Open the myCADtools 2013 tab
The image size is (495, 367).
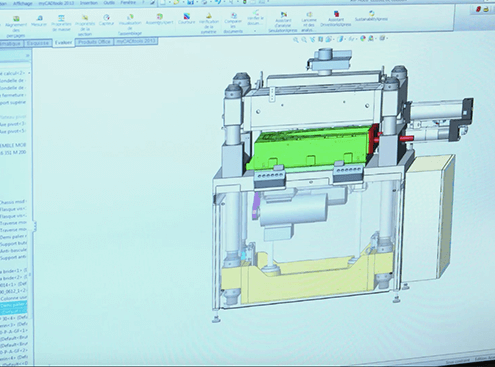pyautogui.click(x=136, y=41)
